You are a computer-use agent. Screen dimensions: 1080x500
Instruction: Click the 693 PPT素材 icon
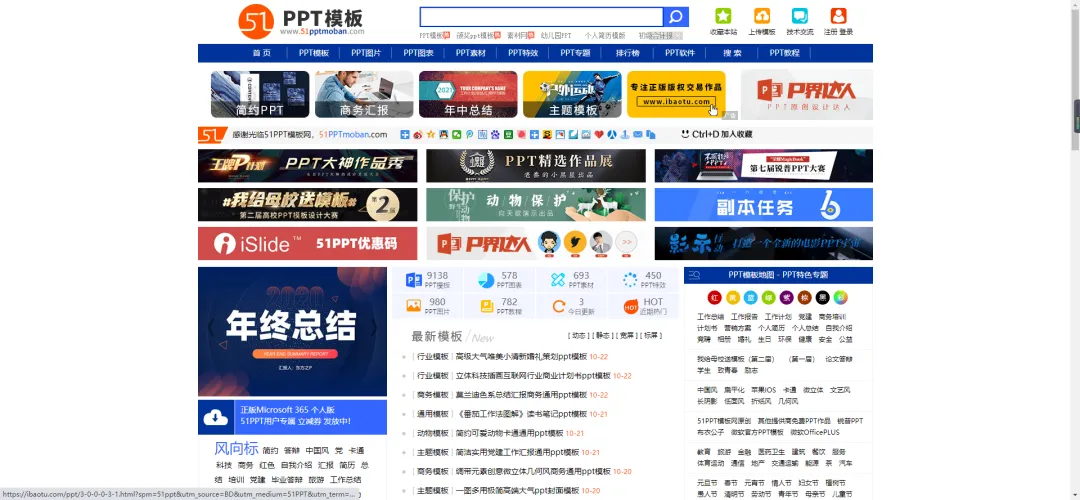pyautogui.click(x=558, y=280)
